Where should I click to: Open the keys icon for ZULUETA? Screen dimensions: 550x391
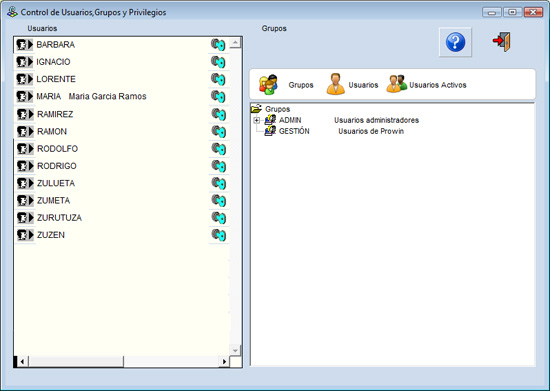[219, 183]
